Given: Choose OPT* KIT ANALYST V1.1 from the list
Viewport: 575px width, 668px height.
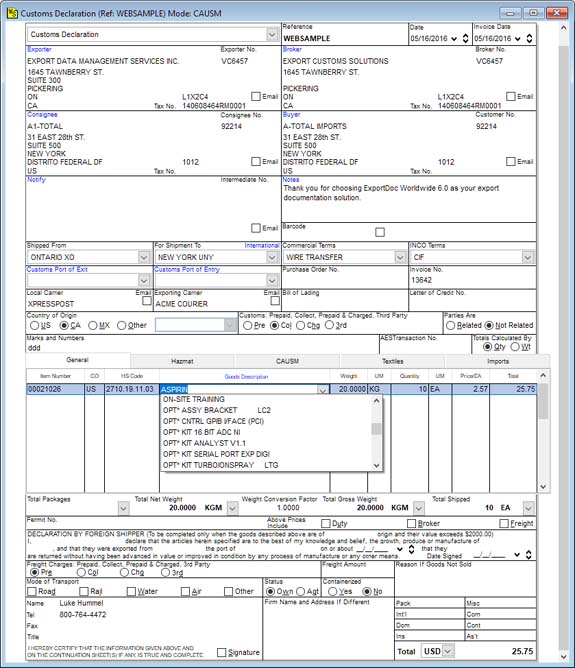Looking at the screenshot, I should tap(266, 443).
